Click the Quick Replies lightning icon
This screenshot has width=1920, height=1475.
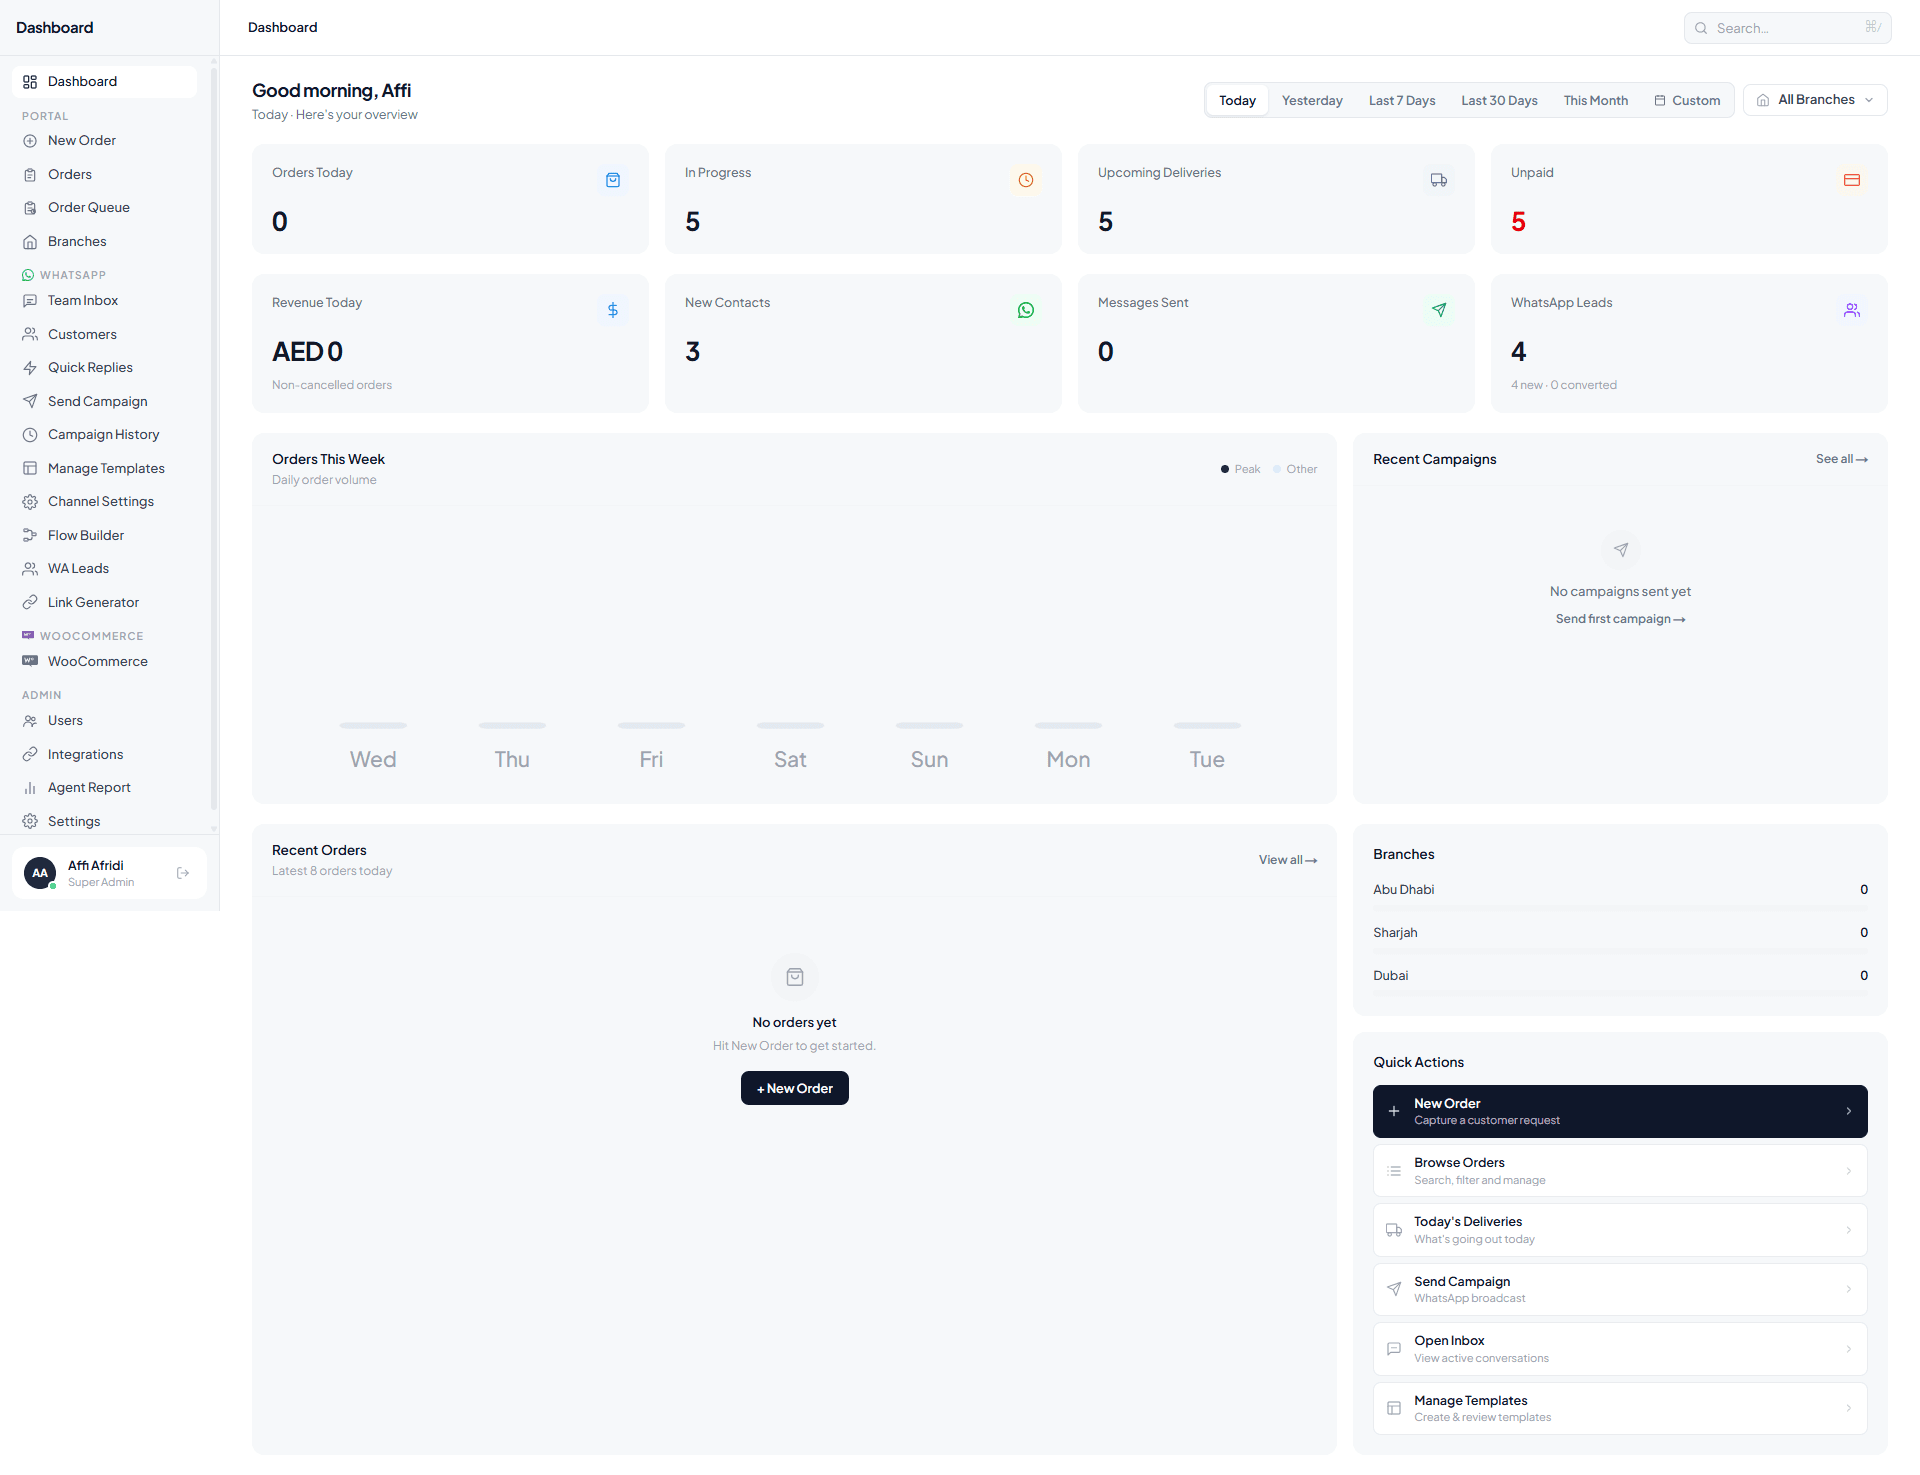(30, 368)
